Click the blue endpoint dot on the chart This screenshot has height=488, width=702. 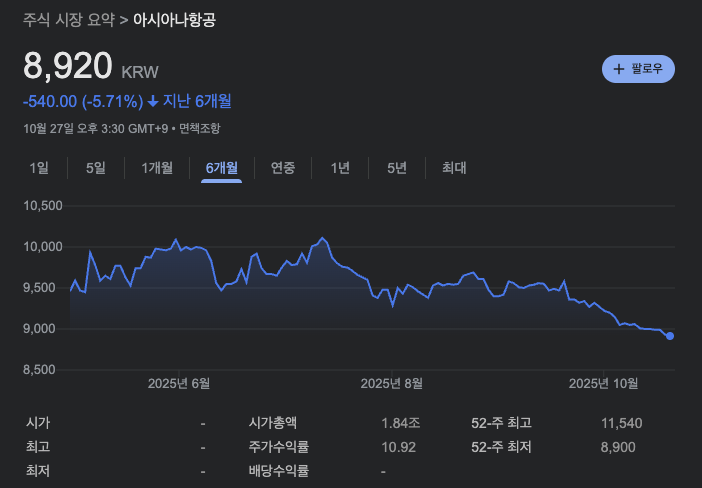(x=670, y=336)
